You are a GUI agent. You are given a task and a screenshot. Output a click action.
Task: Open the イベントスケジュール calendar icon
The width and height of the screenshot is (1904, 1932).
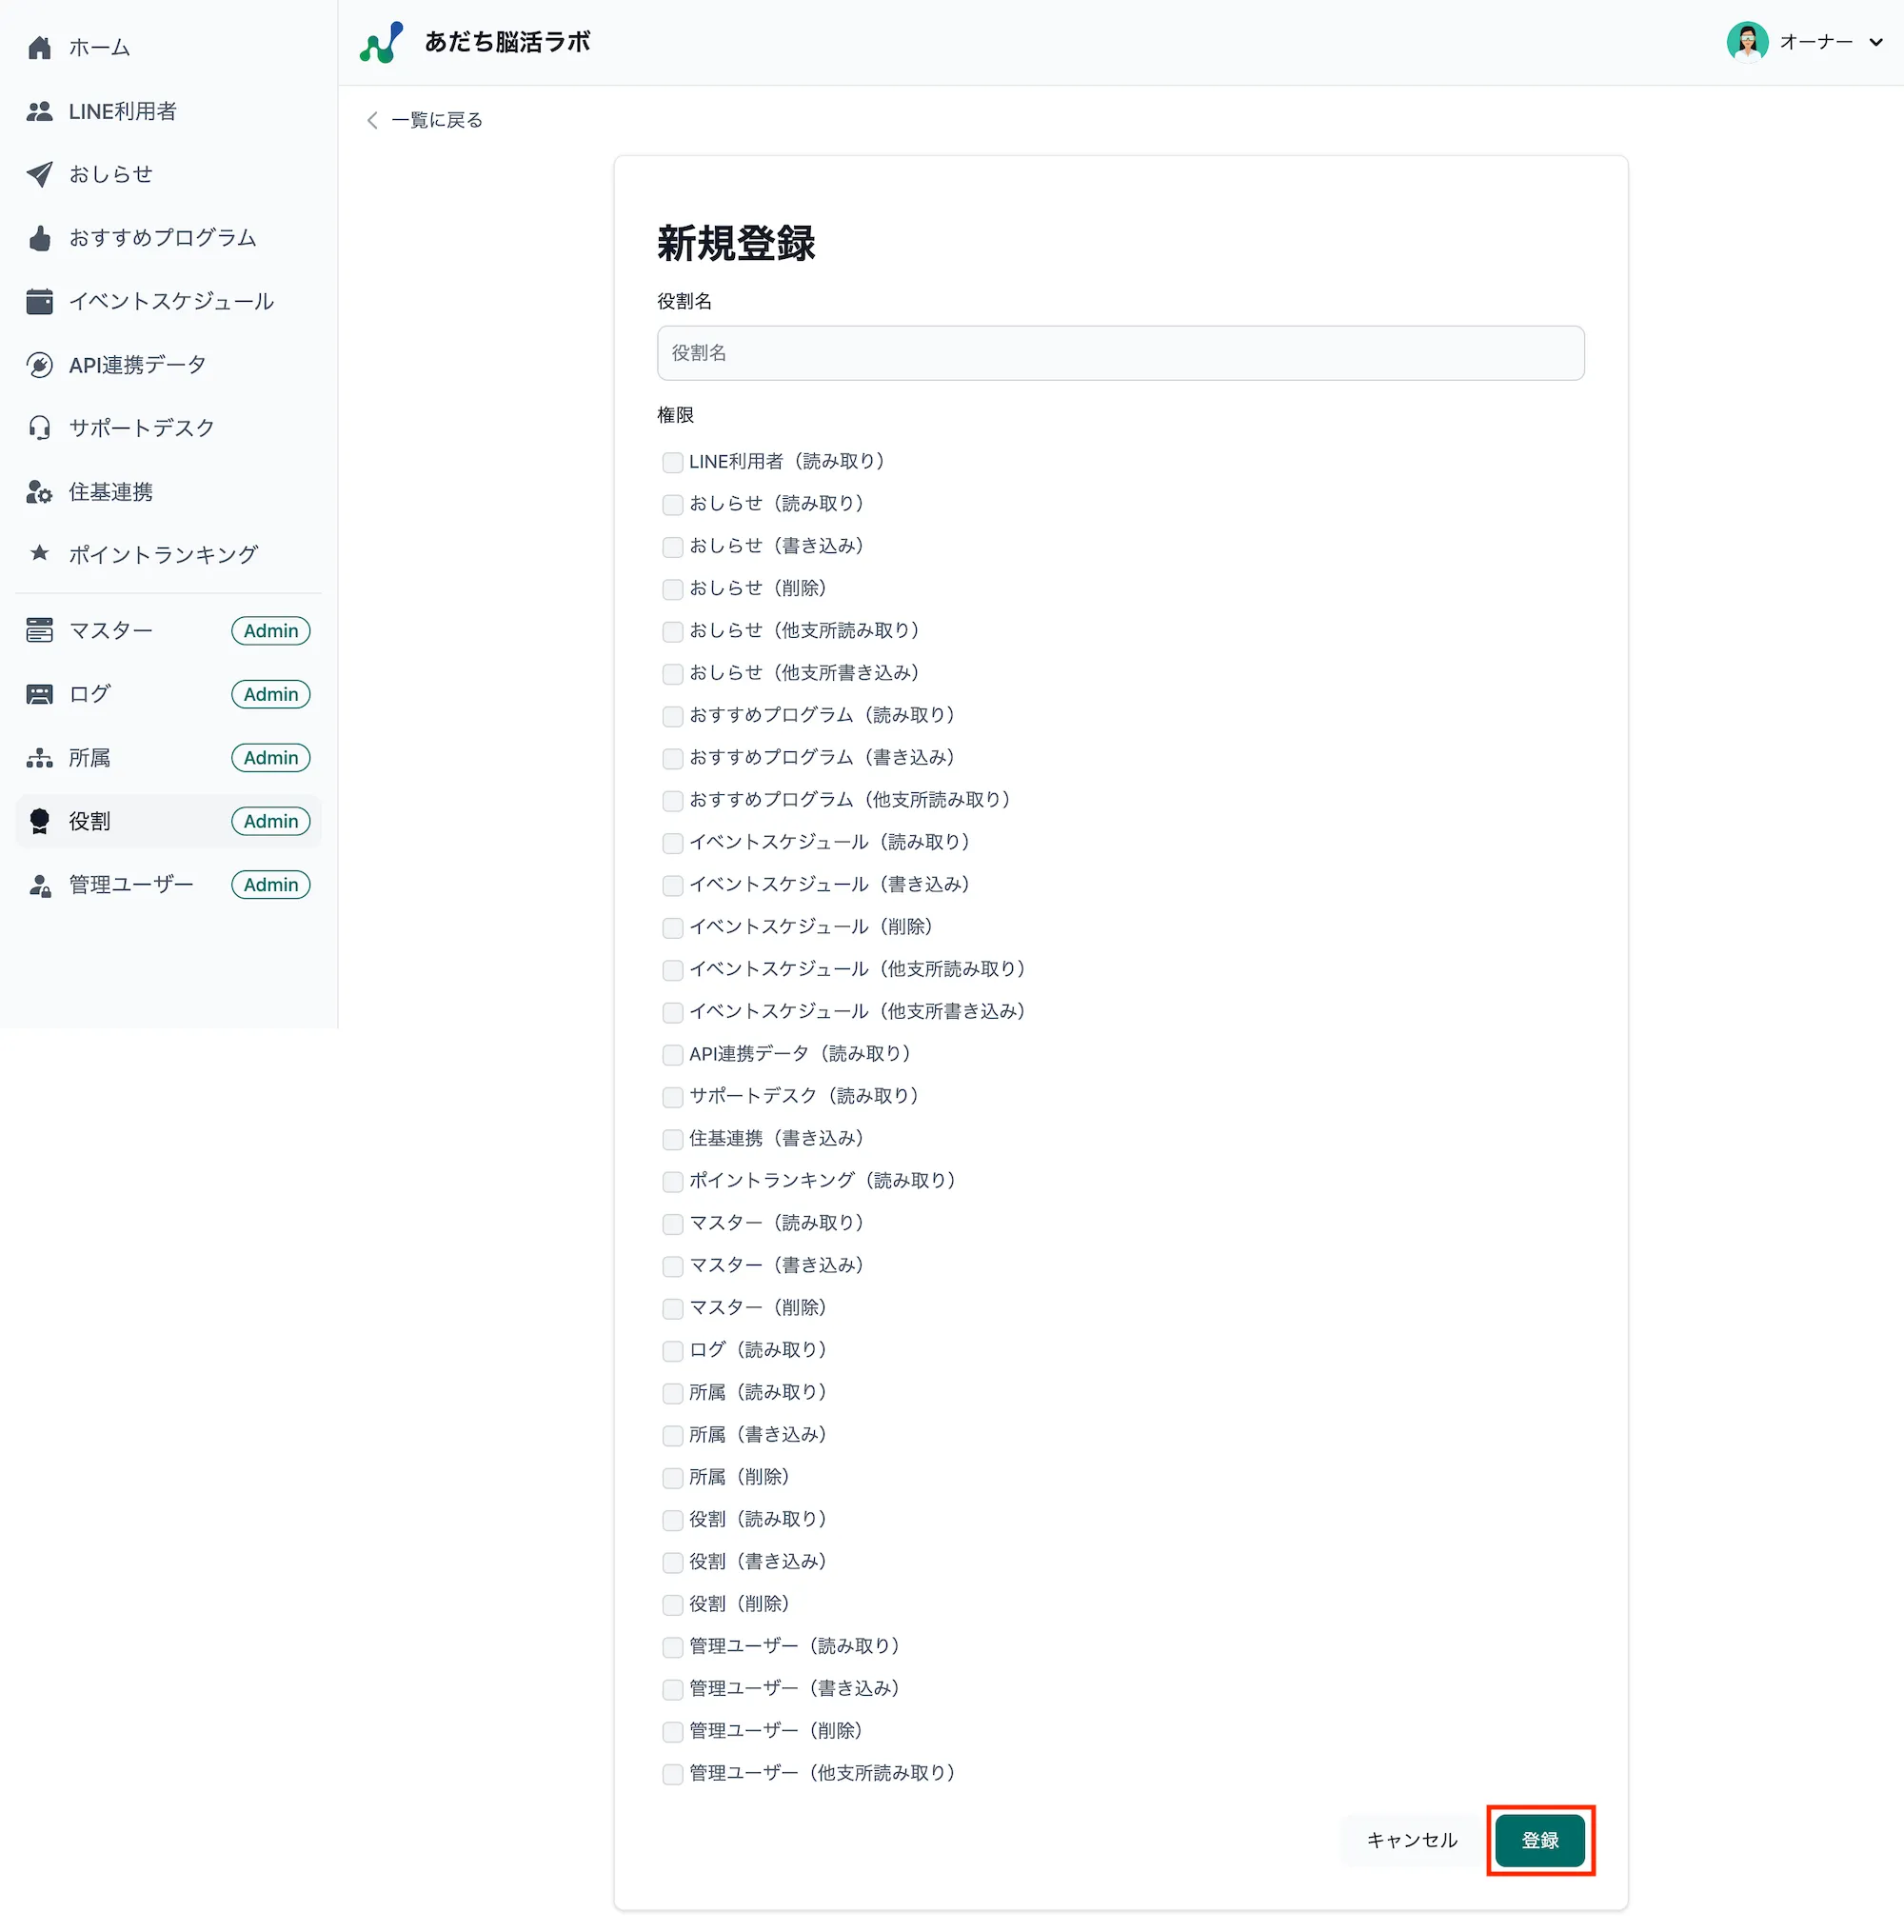(x=39, y=301)
